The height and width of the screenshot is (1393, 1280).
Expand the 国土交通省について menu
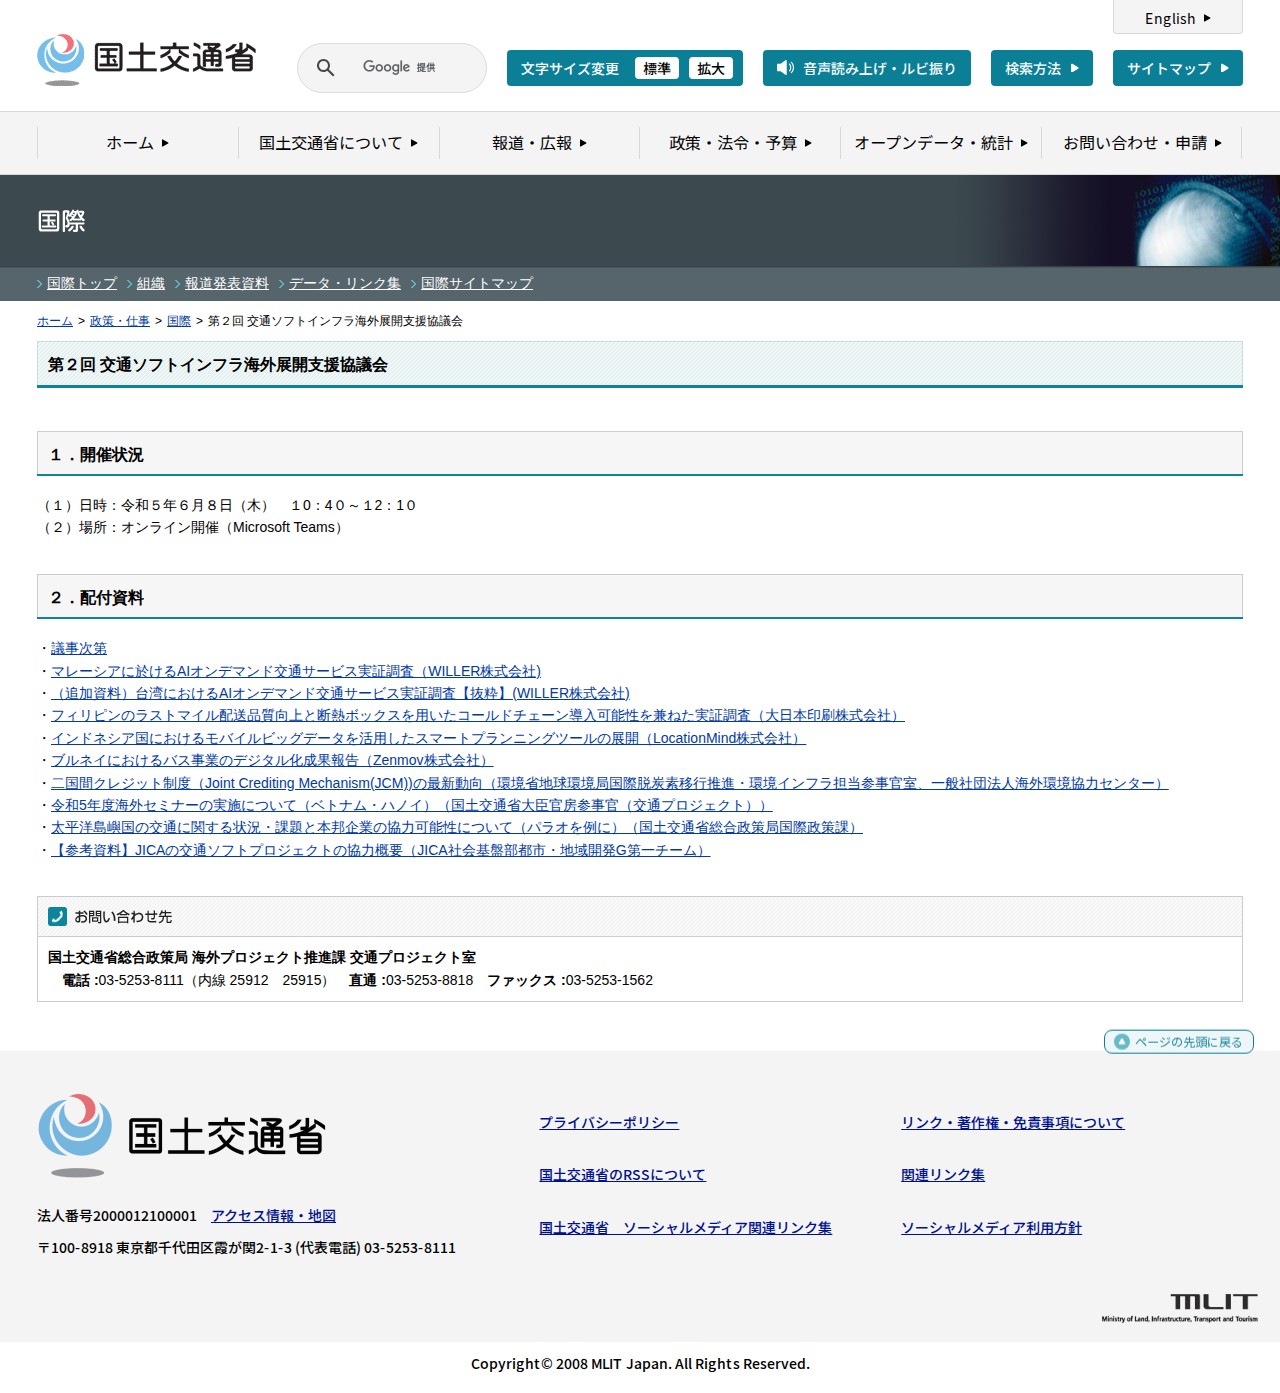(x=339, y=143)
